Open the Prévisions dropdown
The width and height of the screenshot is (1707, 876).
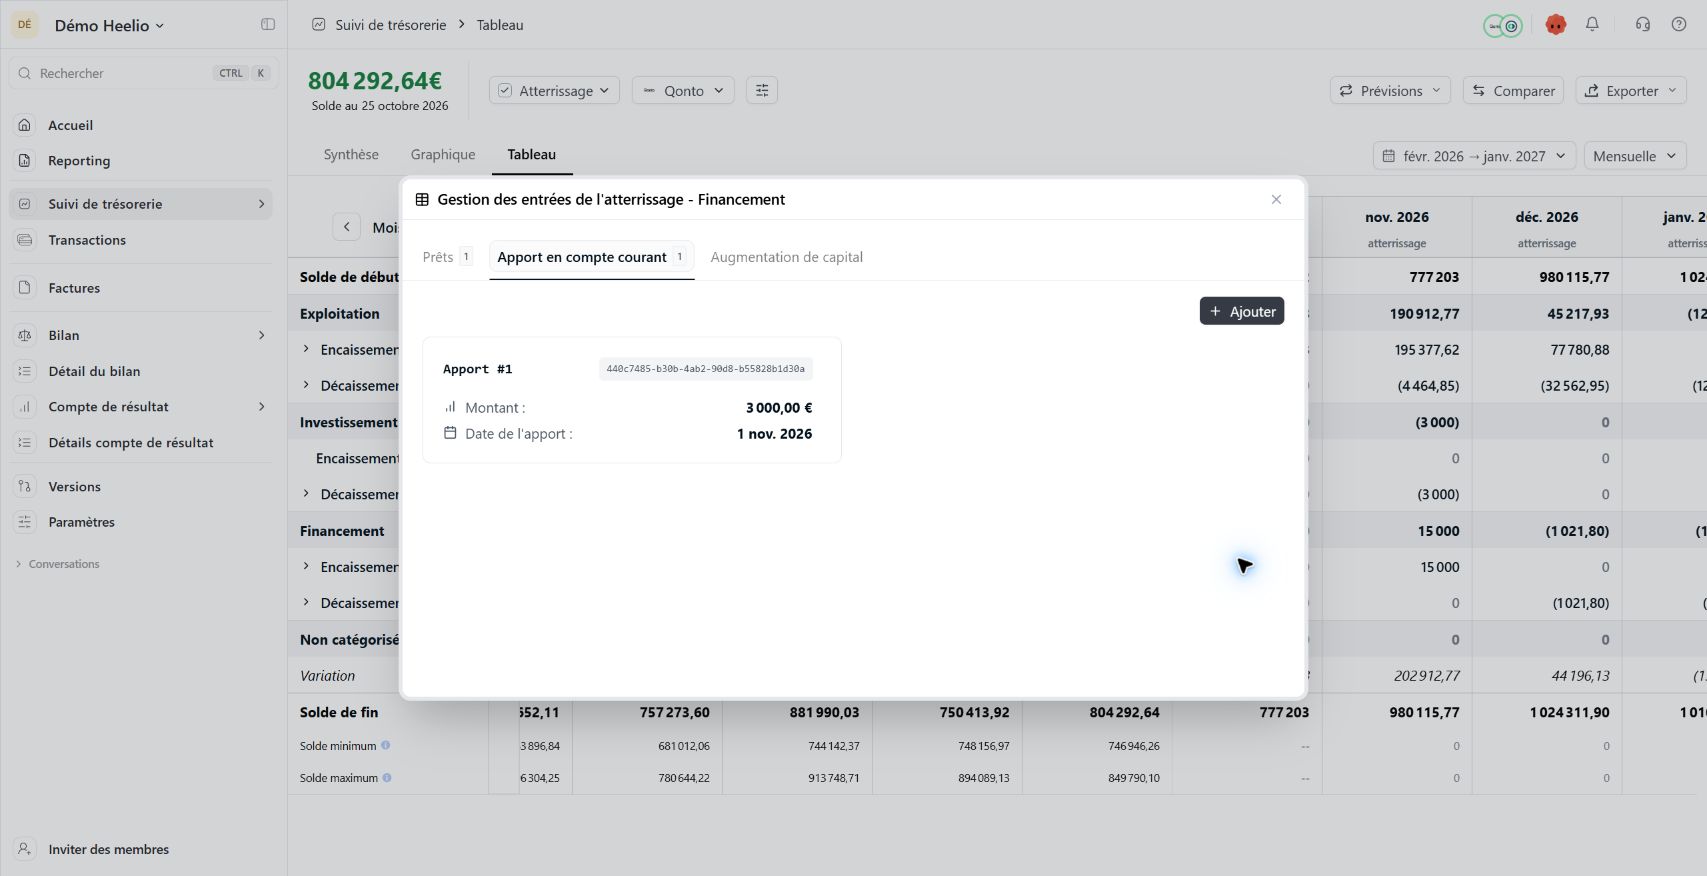[x=1390, y=90]
